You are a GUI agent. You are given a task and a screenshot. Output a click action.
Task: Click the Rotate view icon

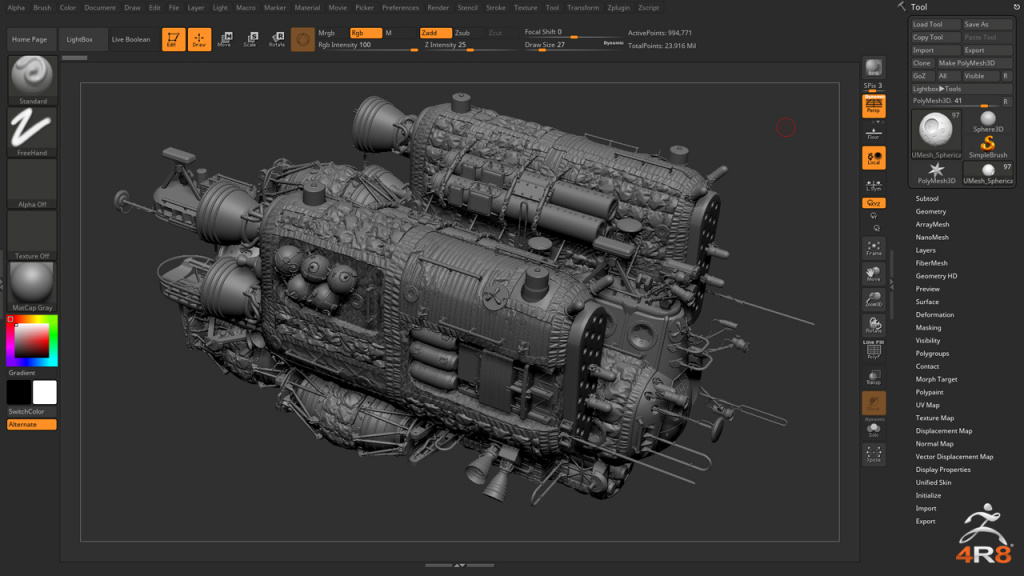pos(873,325)
